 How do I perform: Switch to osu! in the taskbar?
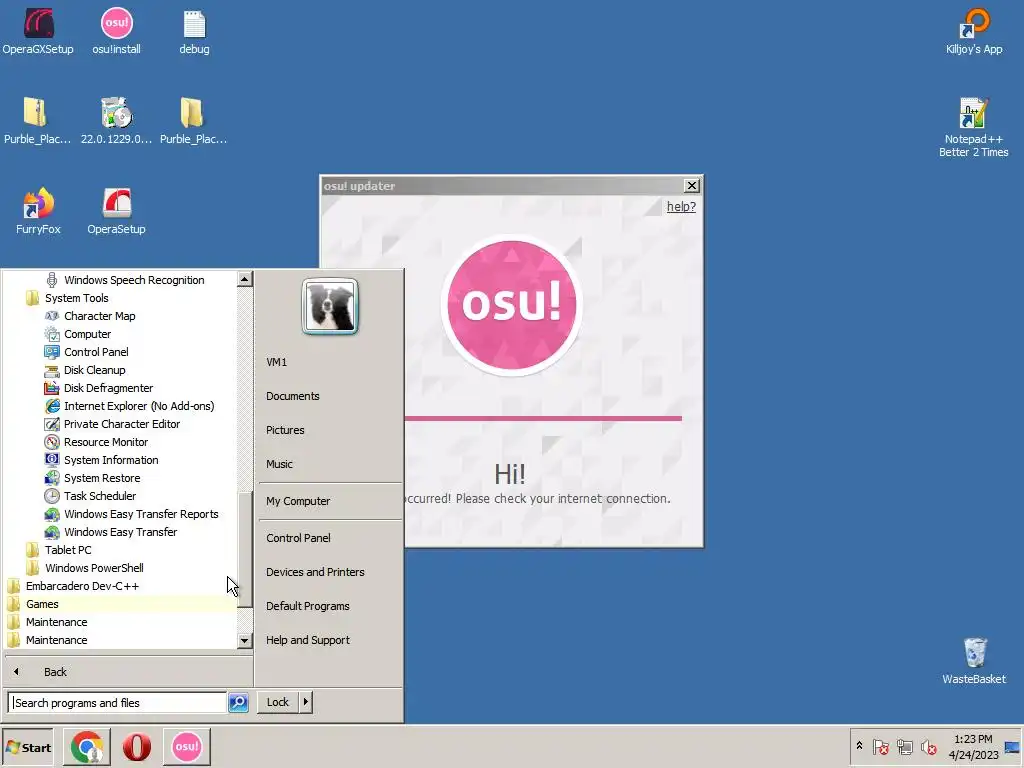(187, 747)
